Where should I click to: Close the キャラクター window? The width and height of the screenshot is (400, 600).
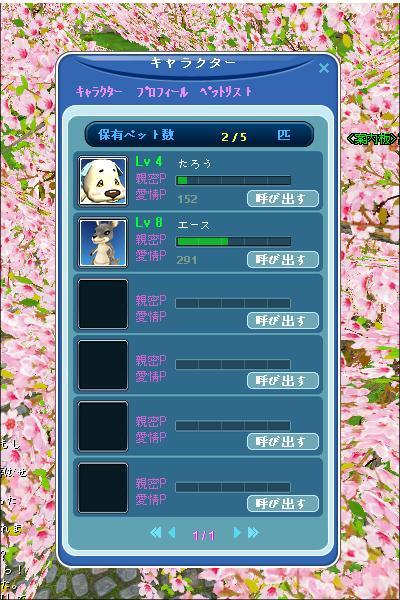click(324, 68)
